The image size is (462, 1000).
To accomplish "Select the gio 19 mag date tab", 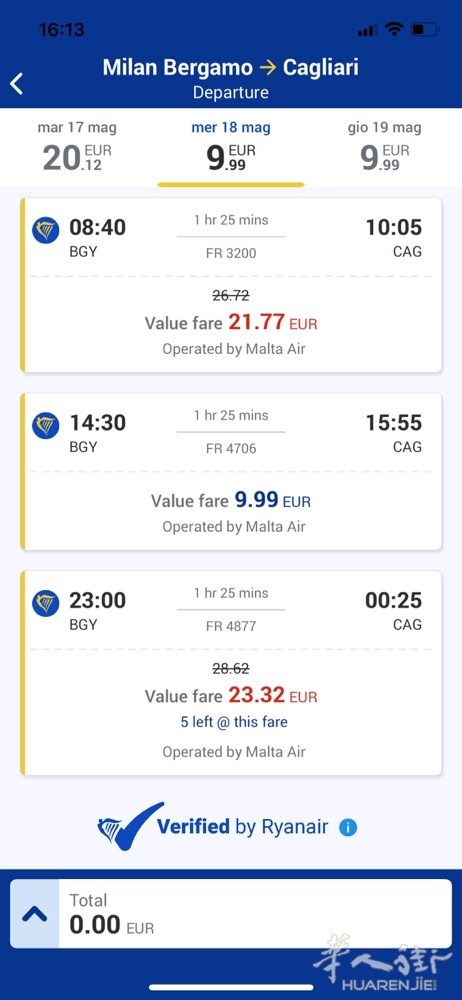I will coord(385,148).
